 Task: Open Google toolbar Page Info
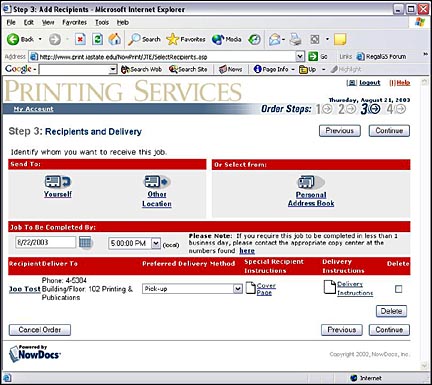(271, 69)
